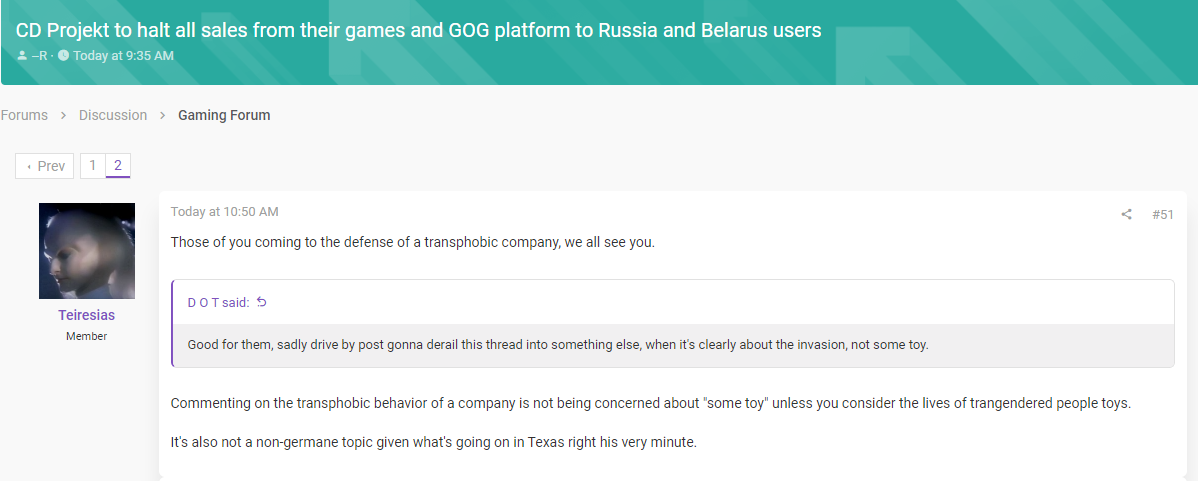Navigate to Discussion breadcrumb

pos(113,115)
